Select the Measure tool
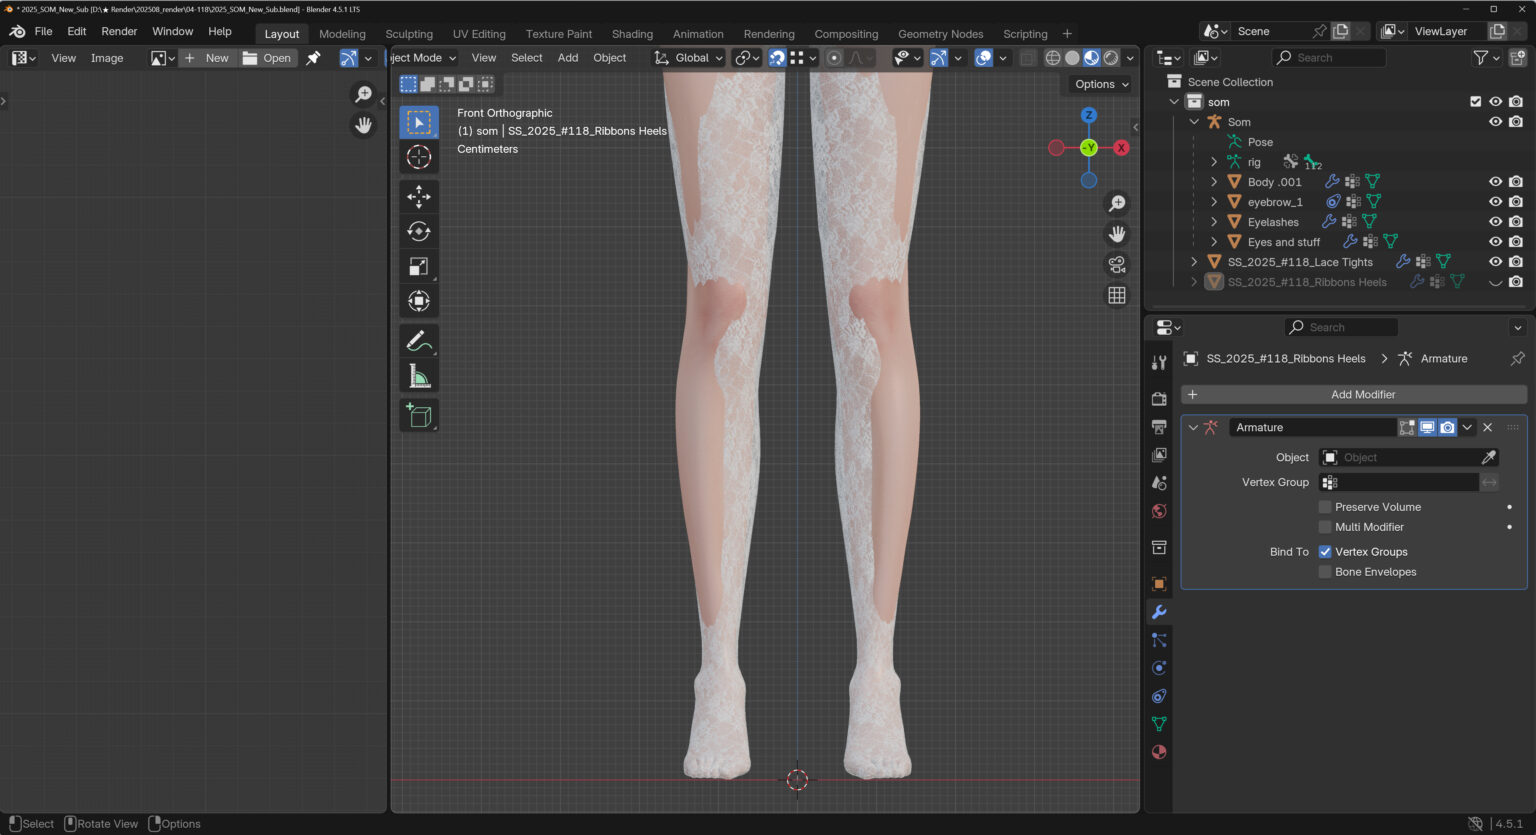The height and width of the screenshot is (835, 1536). [x=419, y=377]
